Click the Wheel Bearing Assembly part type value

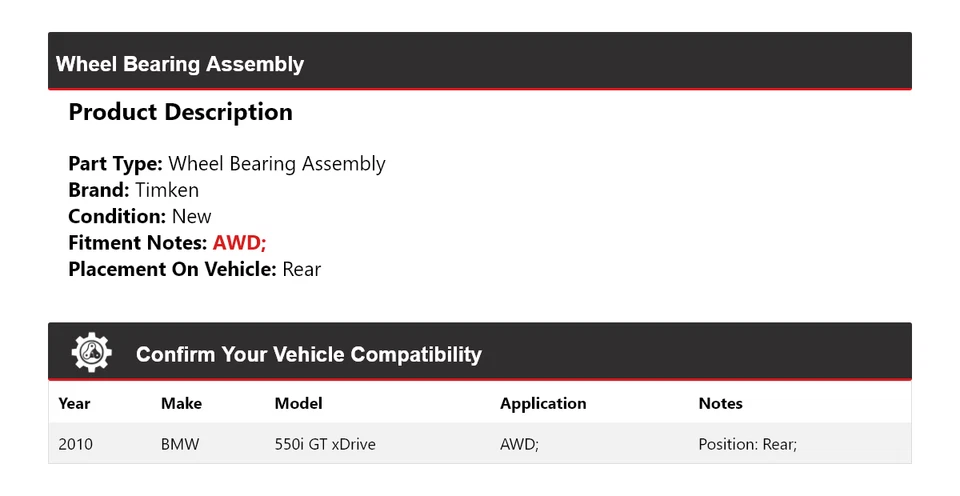[276, 164]
